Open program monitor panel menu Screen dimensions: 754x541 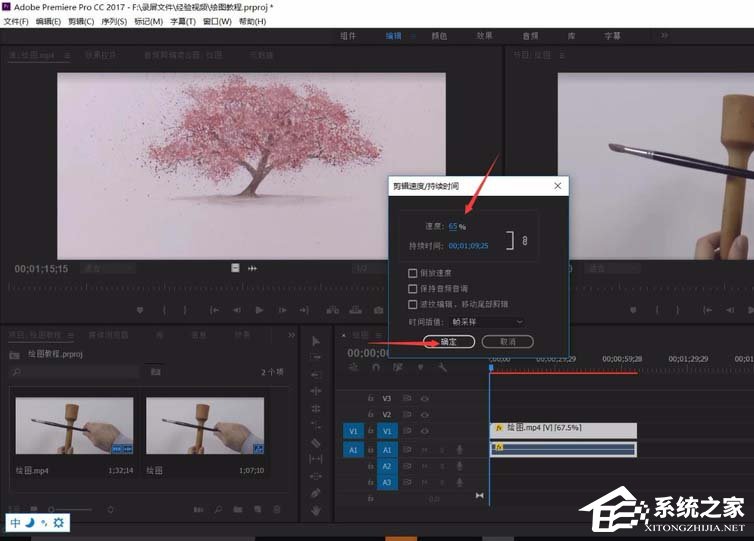click(562, 56)
